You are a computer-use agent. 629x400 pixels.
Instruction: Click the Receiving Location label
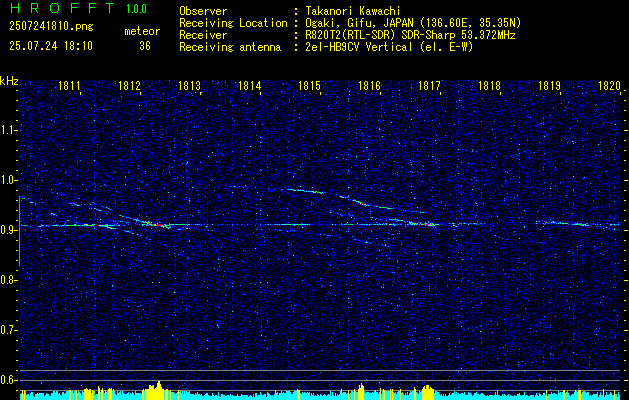233,23
